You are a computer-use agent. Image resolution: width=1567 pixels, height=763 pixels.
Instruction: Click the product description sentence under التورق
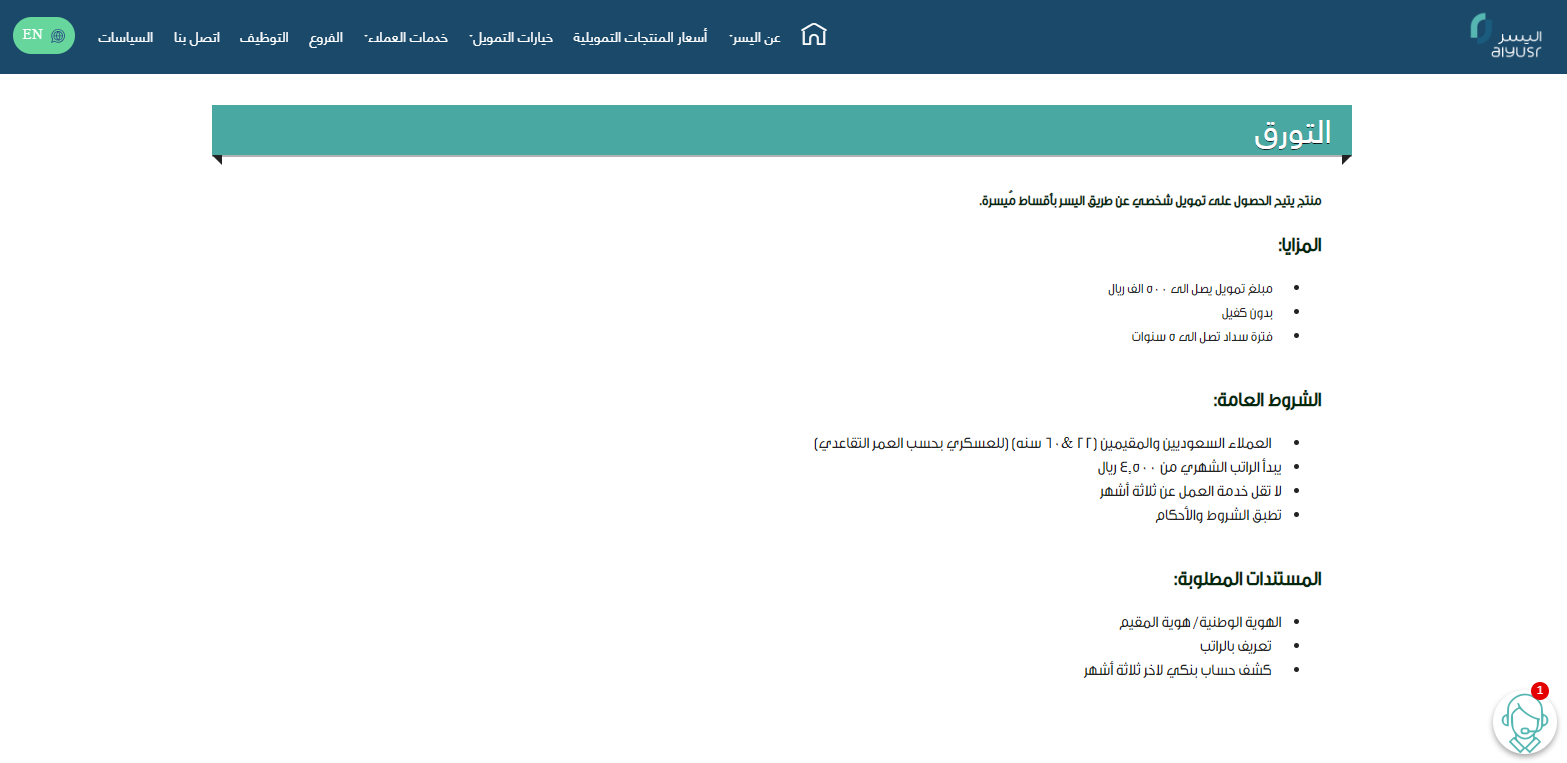click(x=1150, y=201)
